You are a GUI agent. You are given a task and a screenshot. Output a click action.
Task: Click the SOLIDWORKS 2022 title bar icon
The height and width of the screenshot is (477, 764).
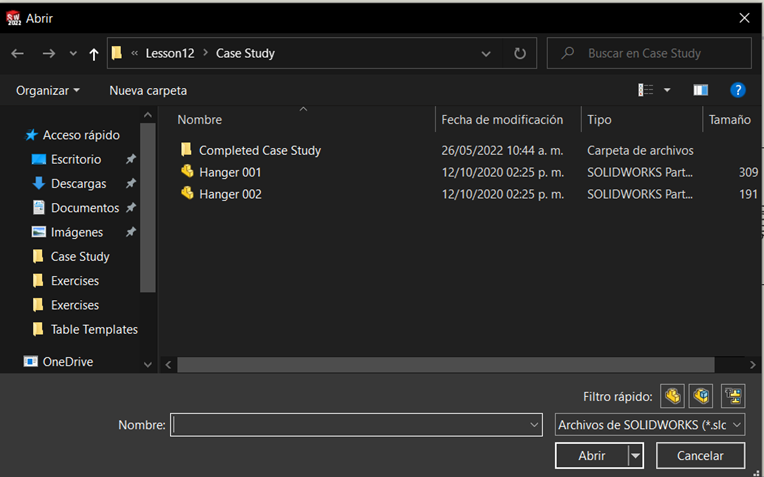[x=13, y=18]
